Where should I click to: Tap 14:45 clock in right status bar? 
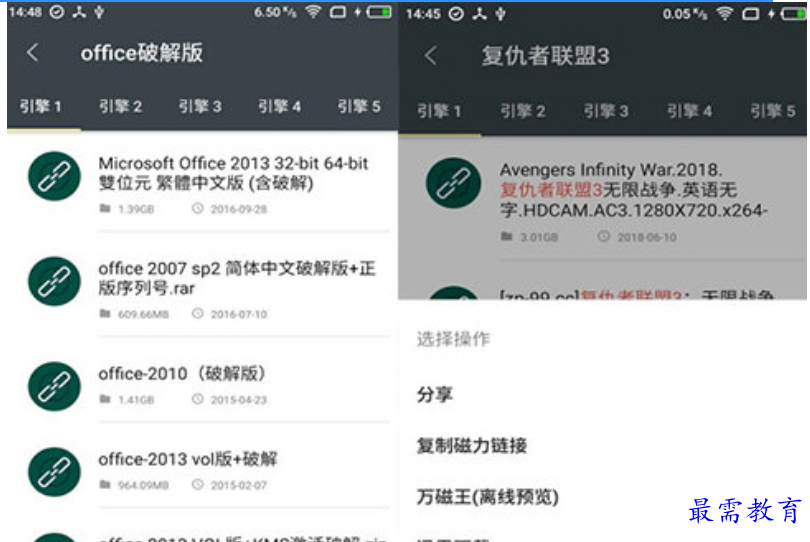423,14
